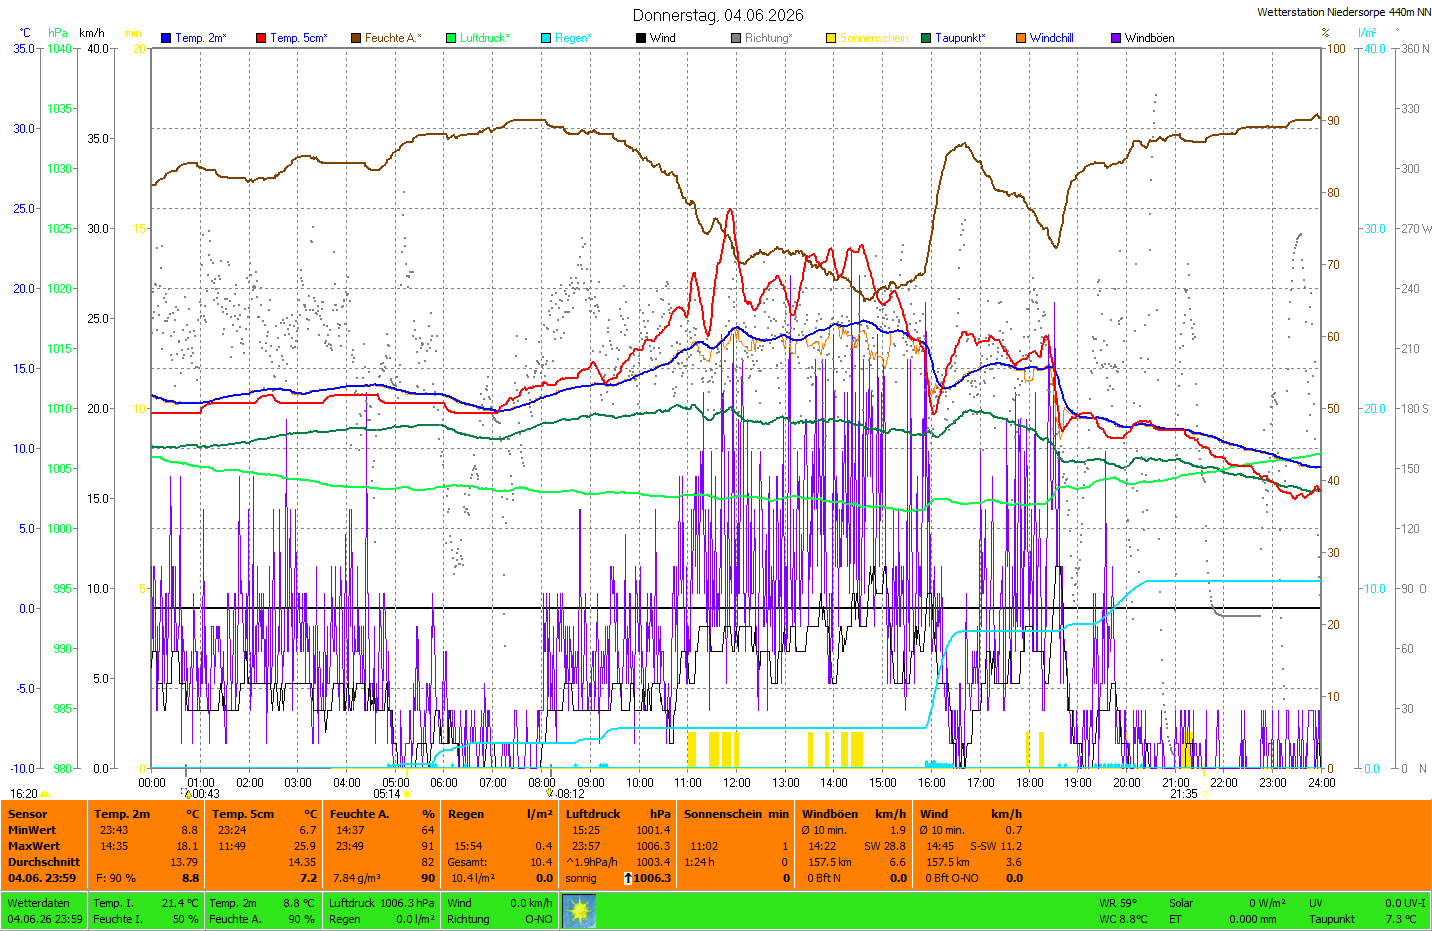This screenshot has width=1432, height=931.
Task: Click the Taupunkt 7.3 °C reading
Action: point(1362,919)
